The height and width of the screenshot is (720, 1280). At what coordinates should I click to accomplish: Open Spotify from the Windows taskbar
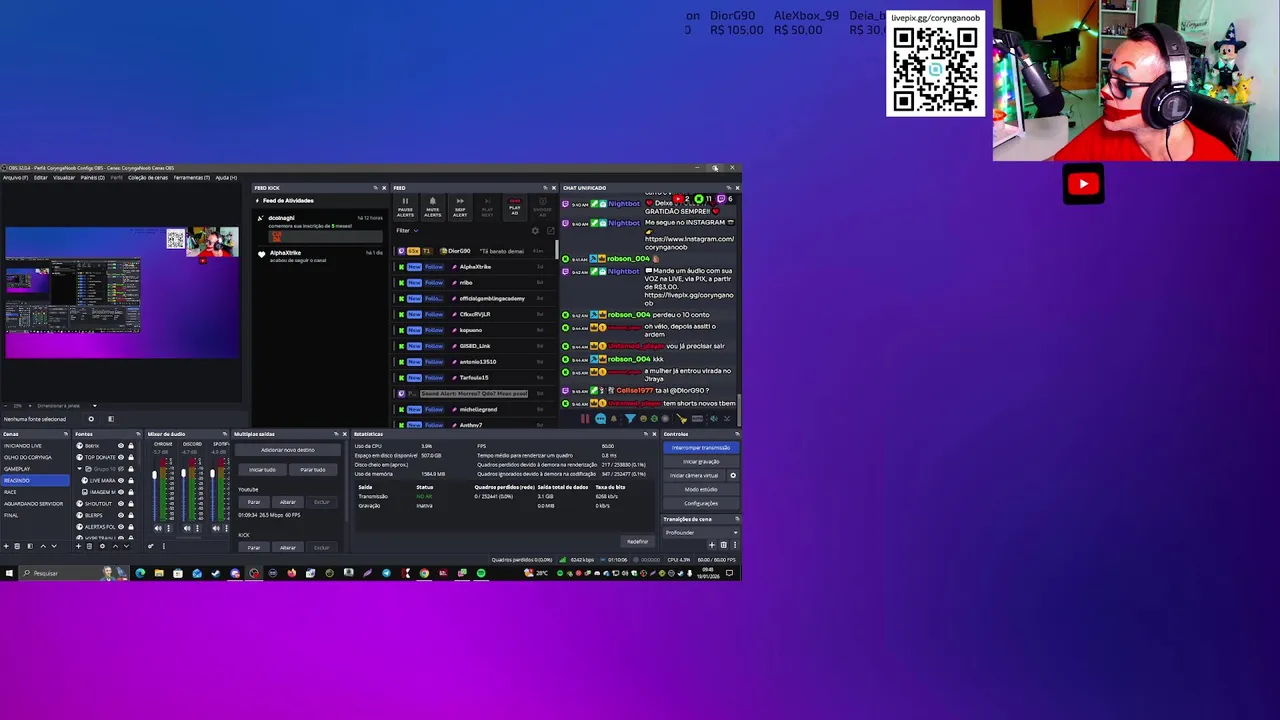pyautogui.click(x=481, y=573)
